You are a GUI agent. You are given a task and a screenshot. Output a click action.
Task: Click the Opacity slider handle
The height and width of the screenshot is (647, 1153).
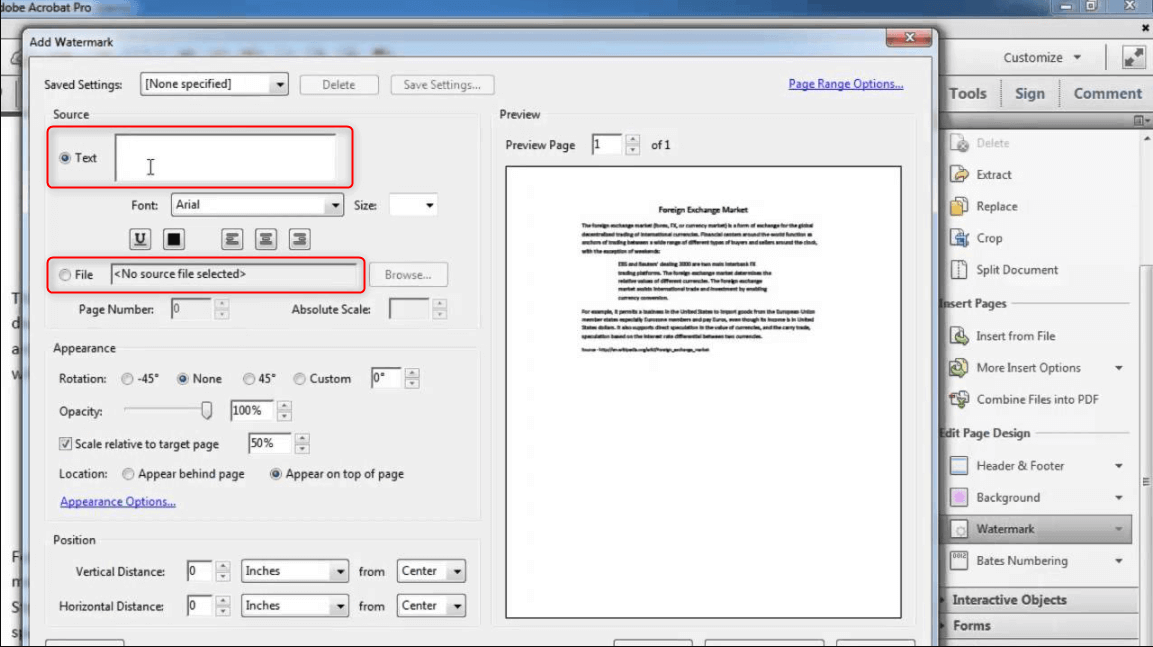pyautogui.click(x=207, y=410)
